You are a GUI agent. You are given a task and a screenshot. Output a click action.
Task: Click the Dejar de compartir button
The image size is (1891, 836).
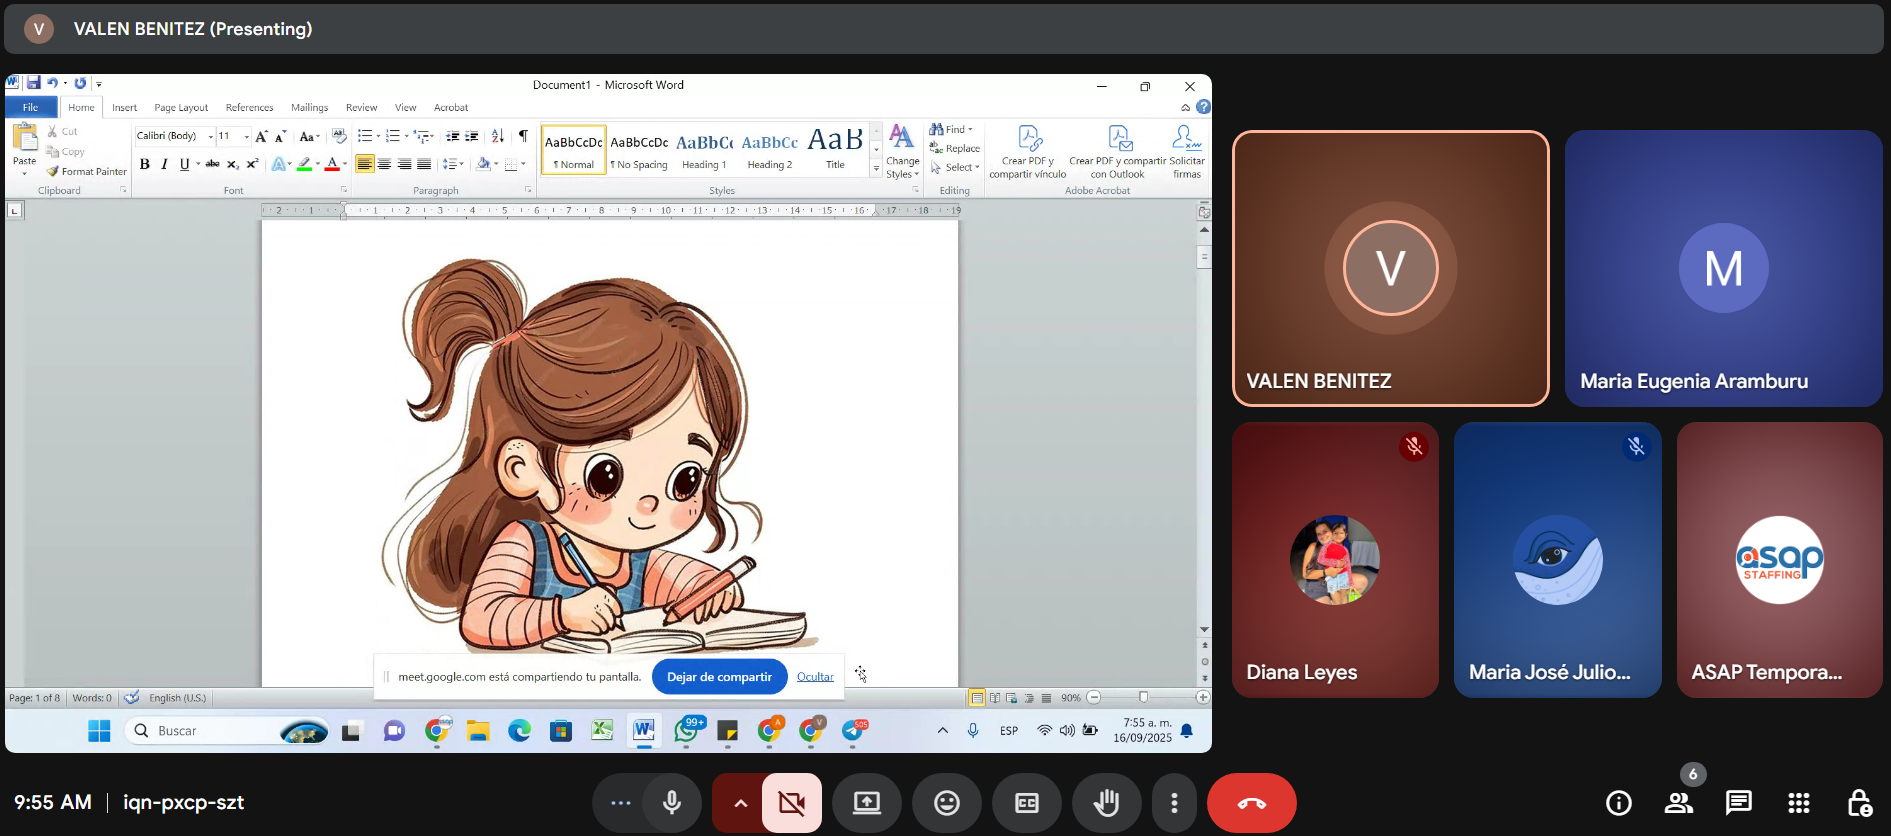(719, 677)
